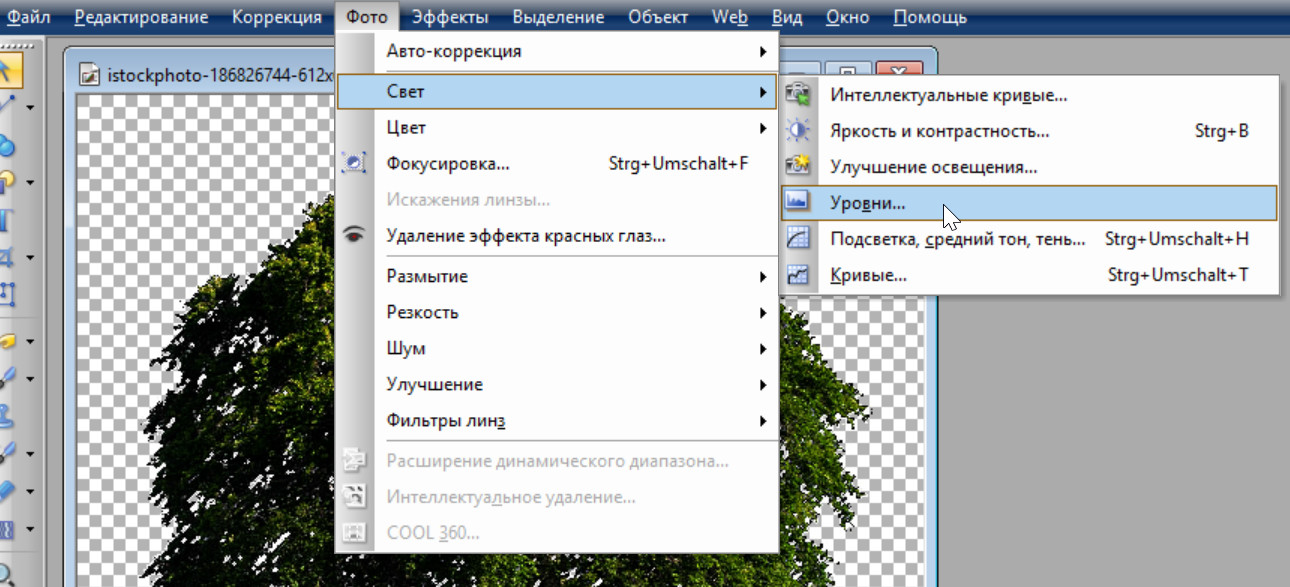Viewport: 1290px width, 587px height.
Task: Choose Искажения линзы menu entry
Action: pyautogui.click(x=557, y=199)
